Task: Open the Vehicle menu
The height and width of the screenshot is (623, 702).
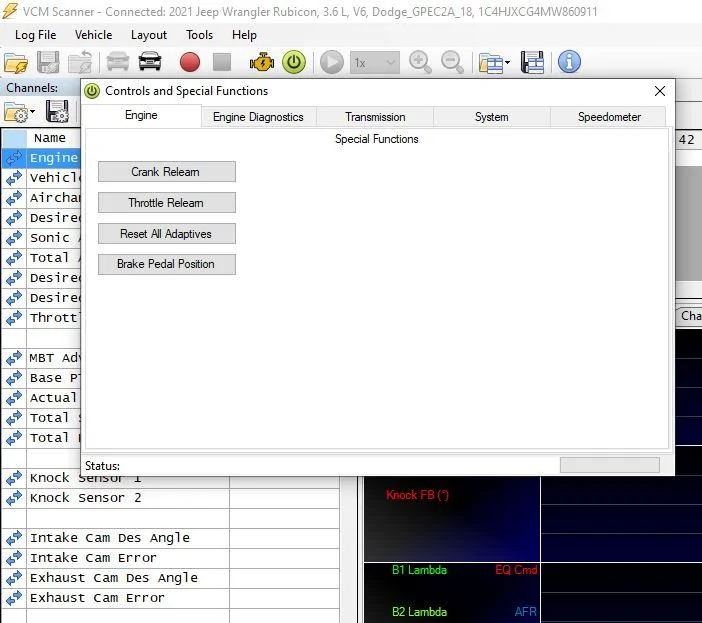Action: coord(94,35)
